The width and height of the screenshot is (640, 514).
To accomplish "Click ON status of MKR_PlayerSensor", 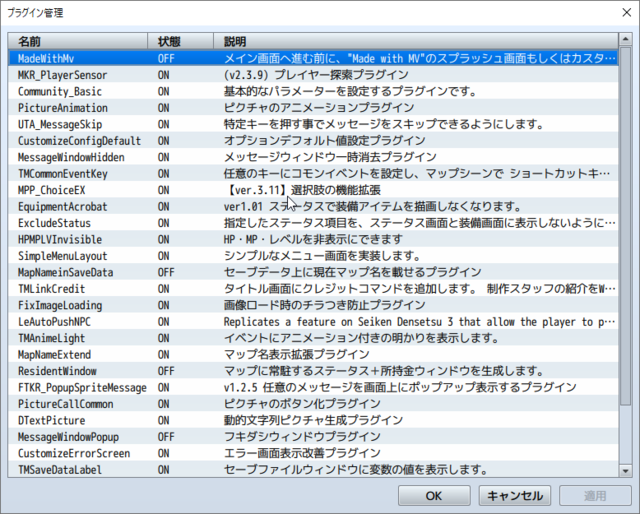I will (164, 75).
